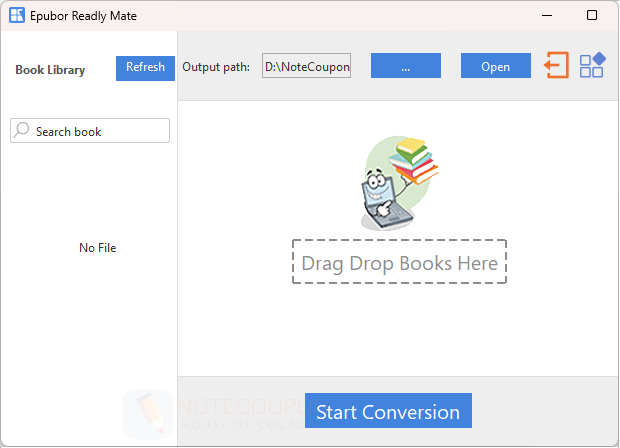
Task: Click the Drag Drop Books Here area
Action: coord(399,261)
